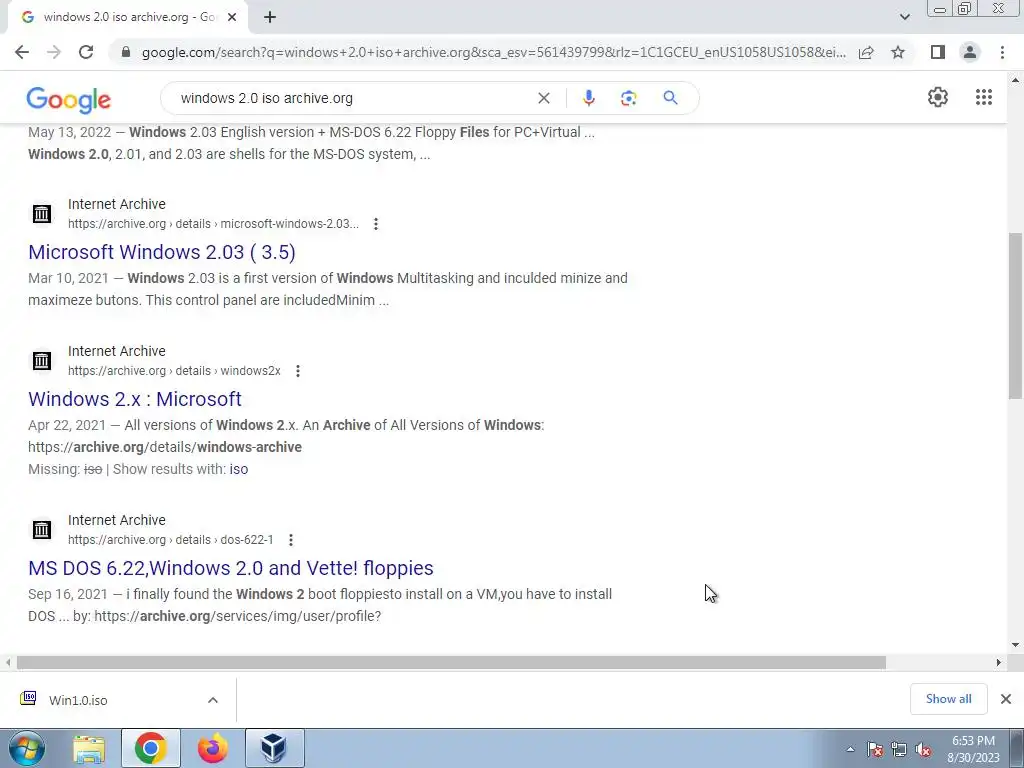Click the archive.org › details › dos-622-1 URL
Viewport: 1024px width, 768px height.
171,540
